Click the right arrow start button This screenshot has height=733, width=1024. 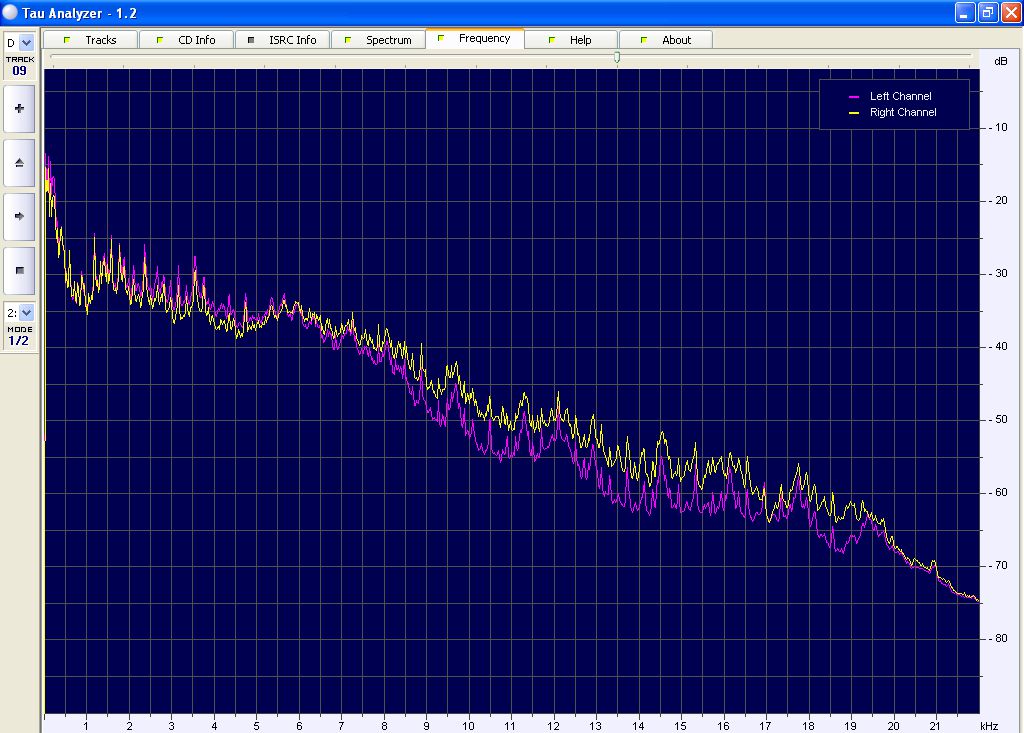click(19, 216)
